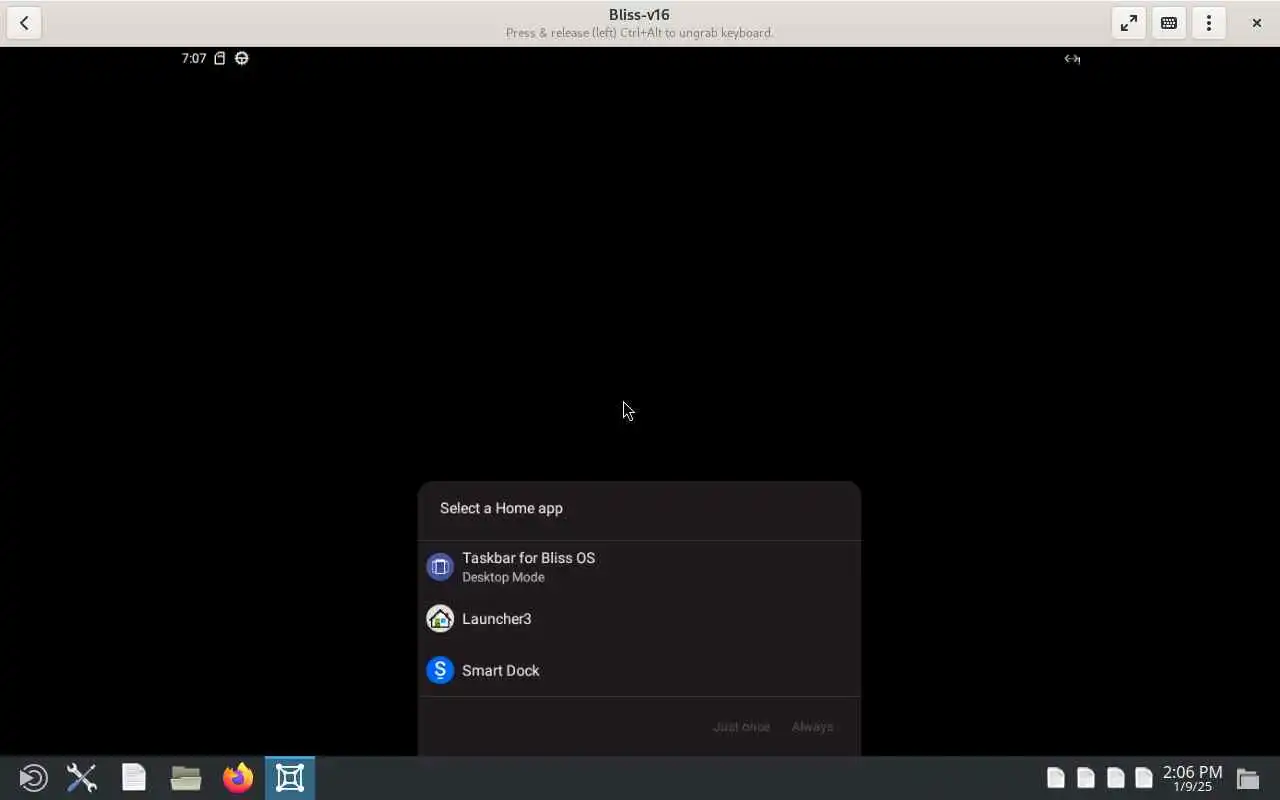Screen dimensions: 1280x800
Task: Close the Bliss-v16 window
Action: pos(1257,23)
